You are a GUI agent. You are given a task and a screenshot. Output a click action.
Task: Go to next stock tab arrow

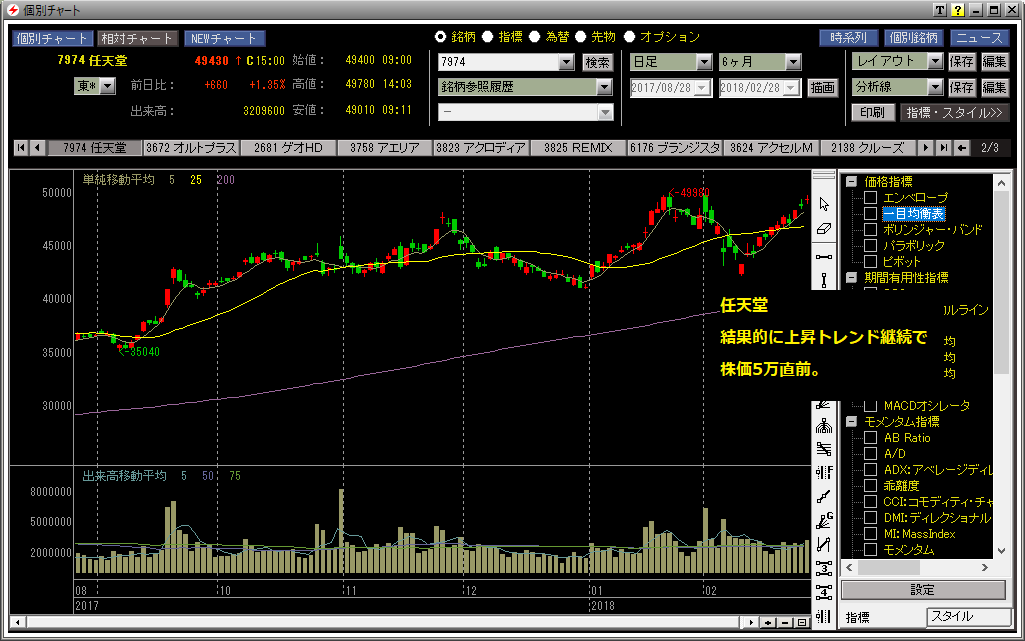[925, 148]
